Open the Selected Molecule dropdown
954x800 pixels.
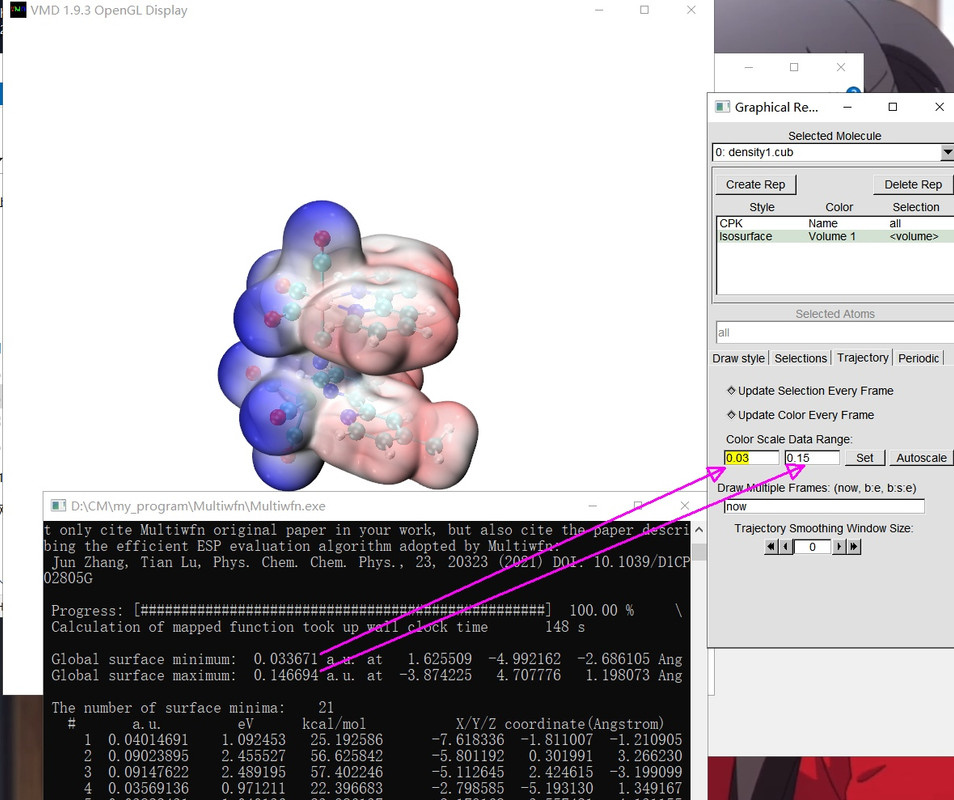pos(947,152)
